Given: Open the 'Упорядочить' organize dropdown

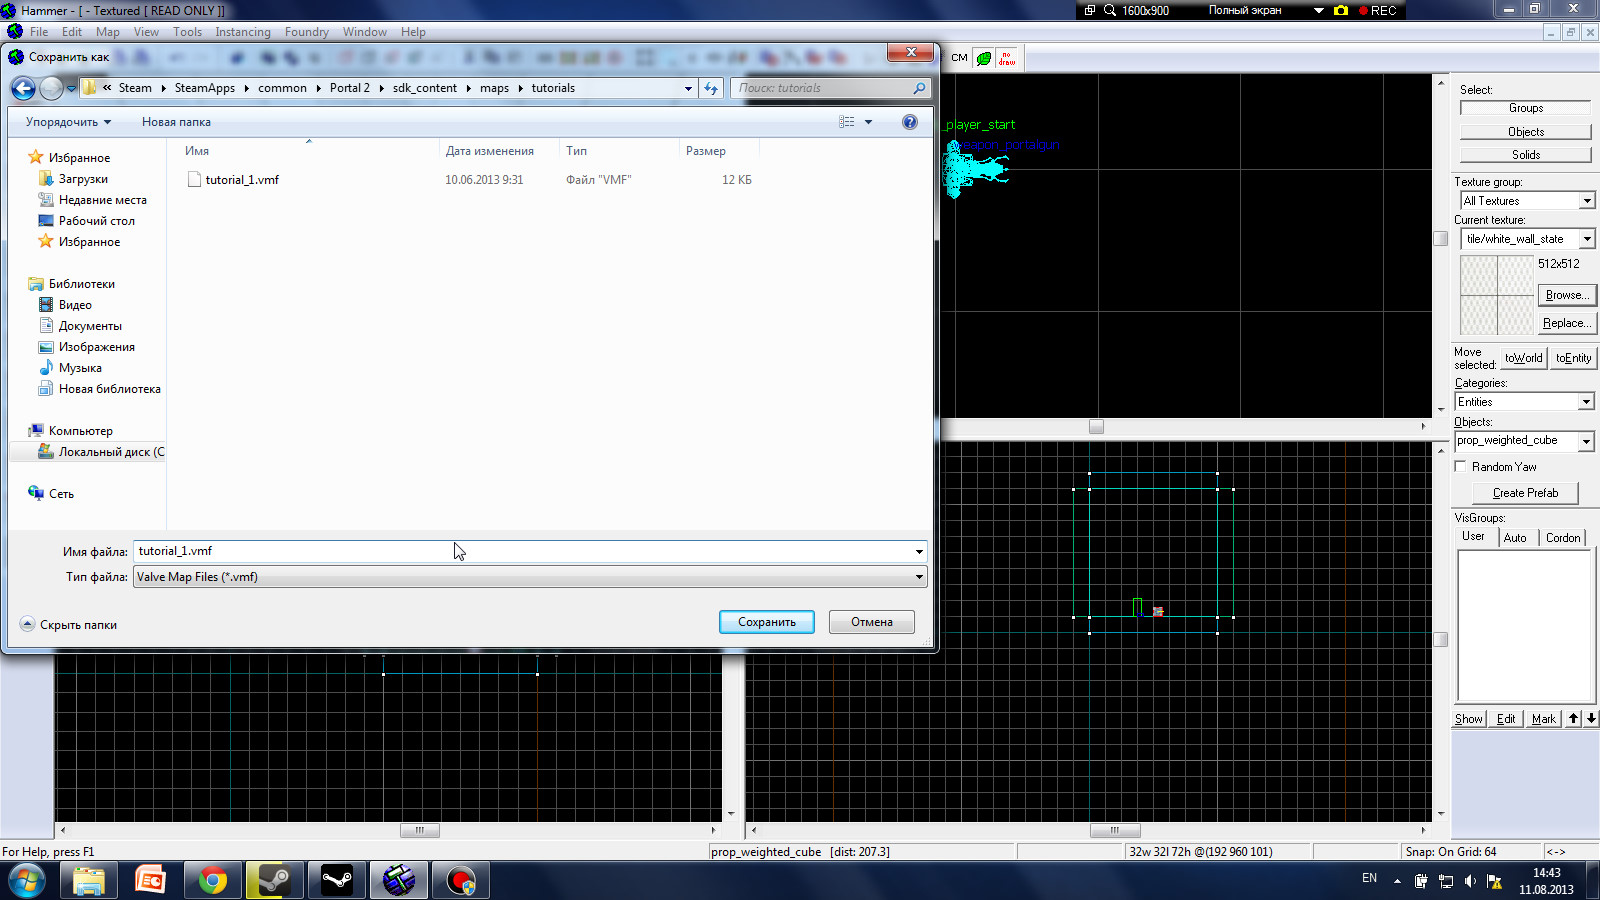Looking at the screenshot, I should pyautogui.click(x=68, y=122).
